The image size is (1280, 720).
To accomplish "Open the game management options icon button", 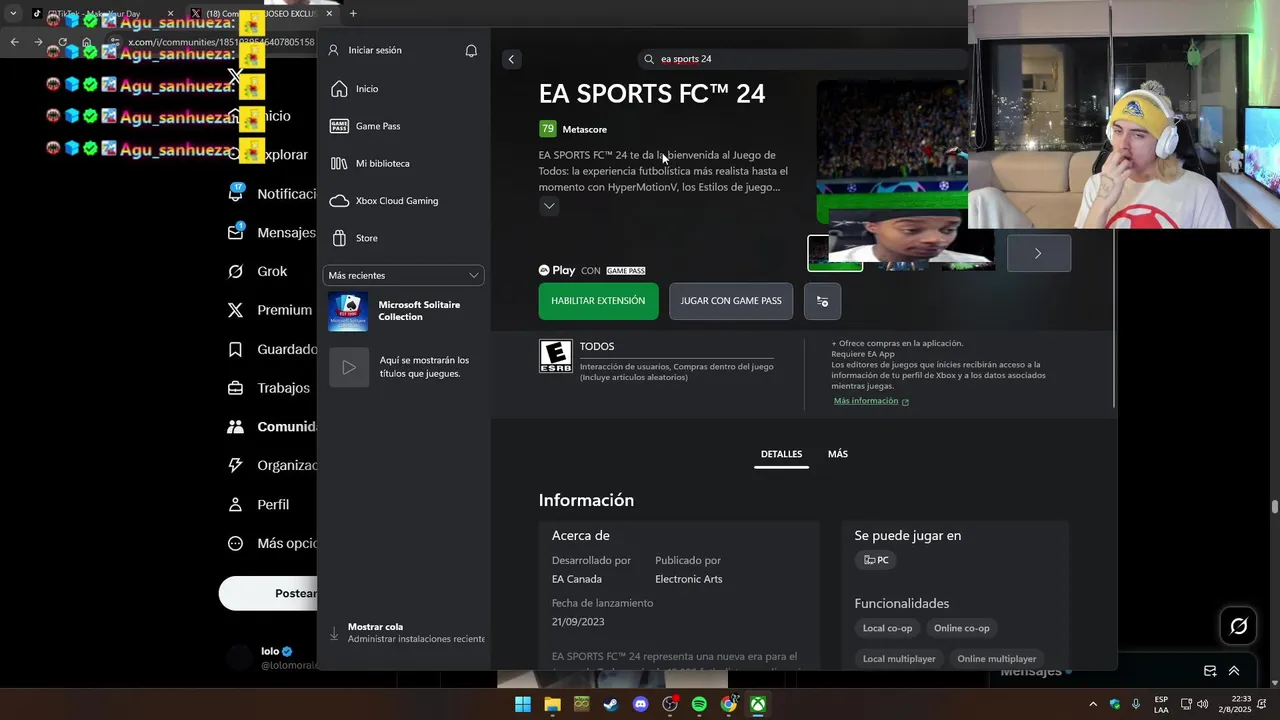I will click(822, 301).
